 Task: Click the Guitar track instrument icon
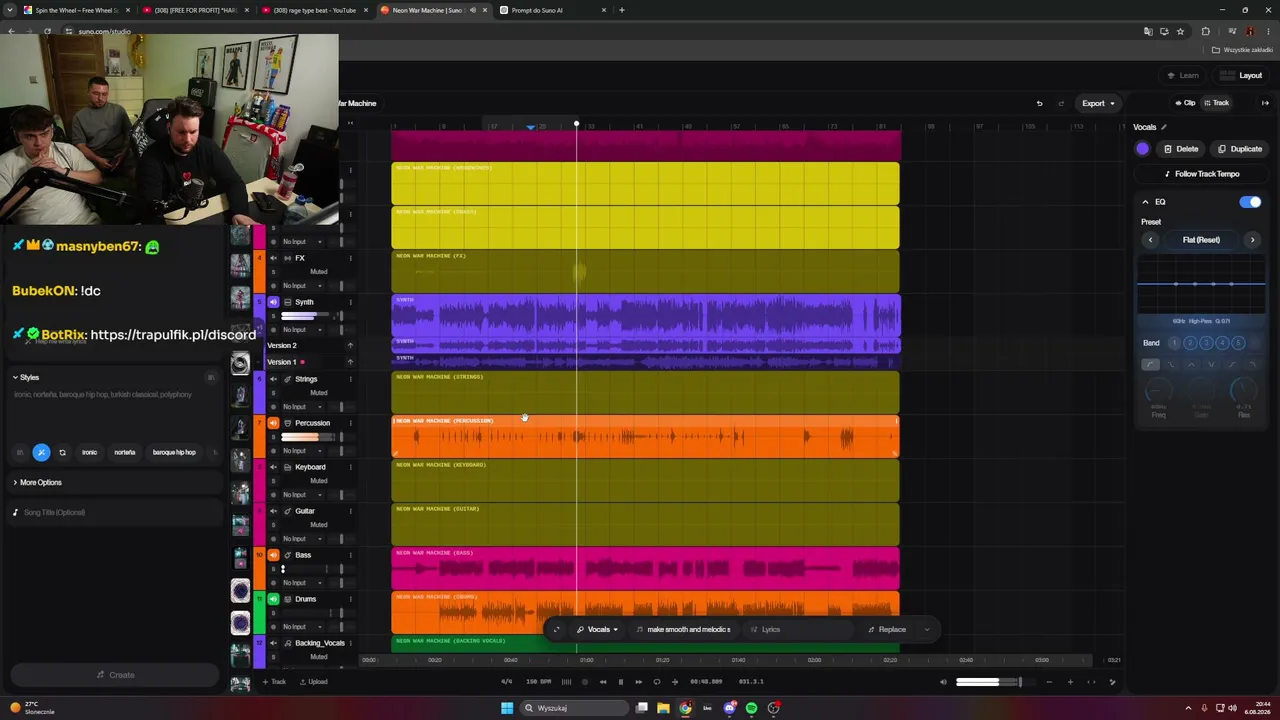pos(287,511)
